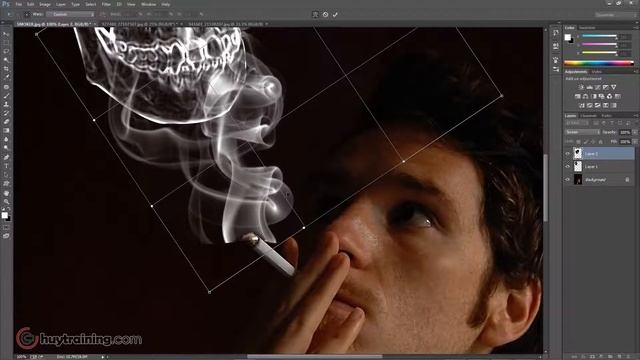The image size is (640, 360).
Task: Toggle between free transform and warp modes
Action: (x=315, y=14)
